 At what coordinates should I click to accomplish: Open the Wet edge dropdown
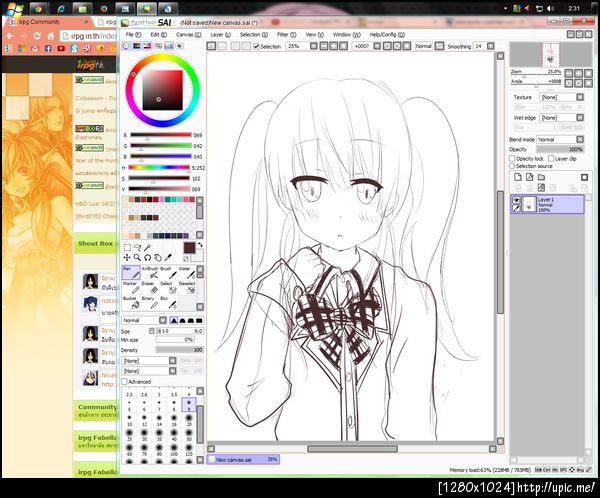[x=561, y=118]
